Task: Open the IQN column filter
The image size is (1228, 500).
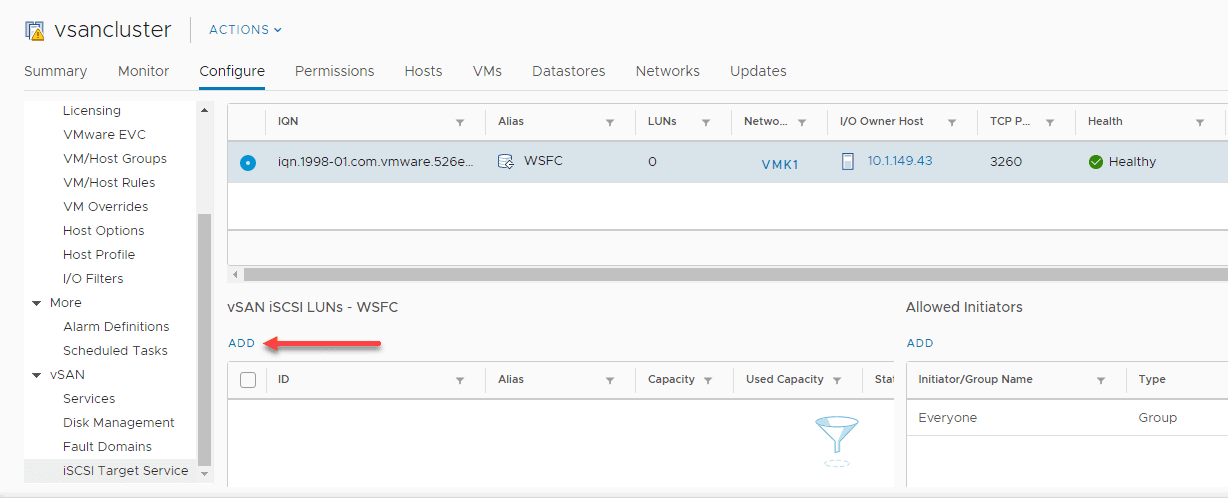Action: click(460, 122)
